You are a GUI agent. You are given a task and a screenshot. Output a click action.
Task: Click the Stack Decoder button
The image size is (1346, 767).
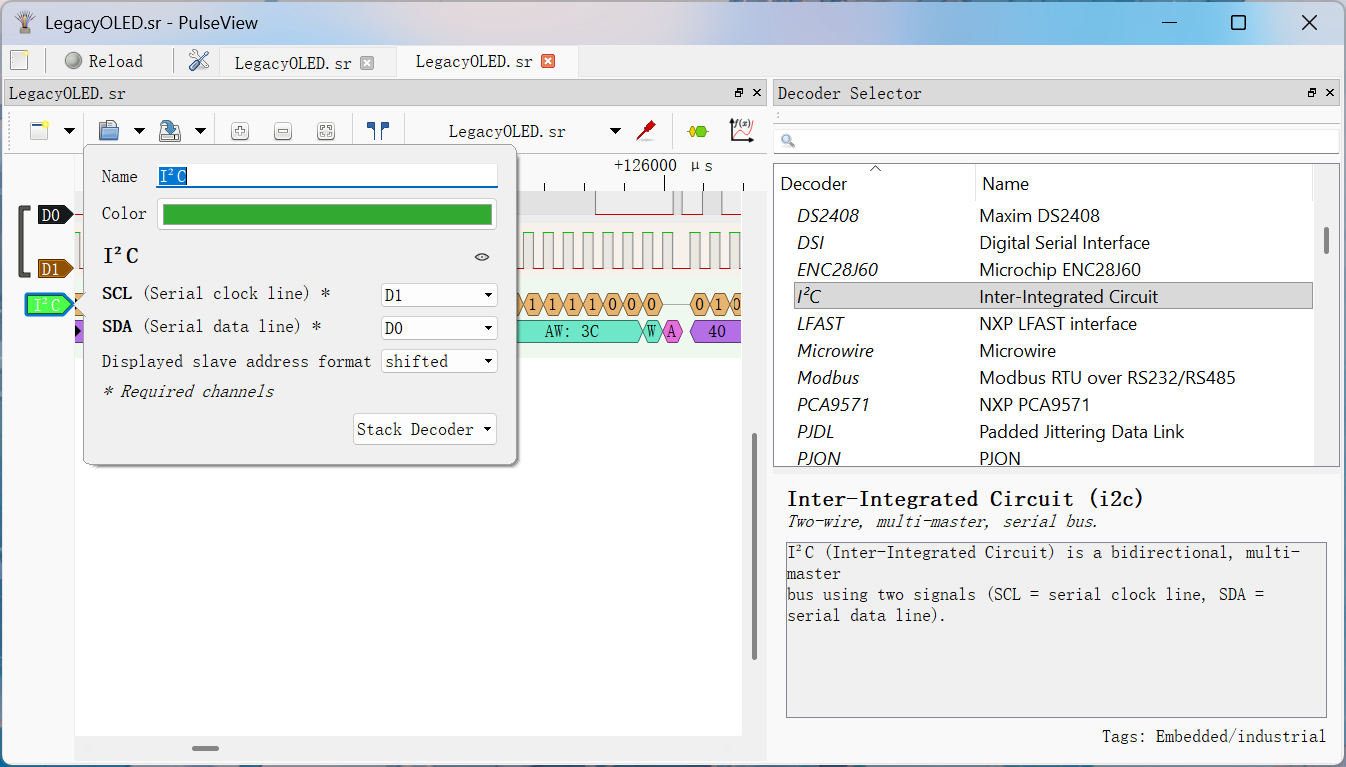[x=425, y=429]
